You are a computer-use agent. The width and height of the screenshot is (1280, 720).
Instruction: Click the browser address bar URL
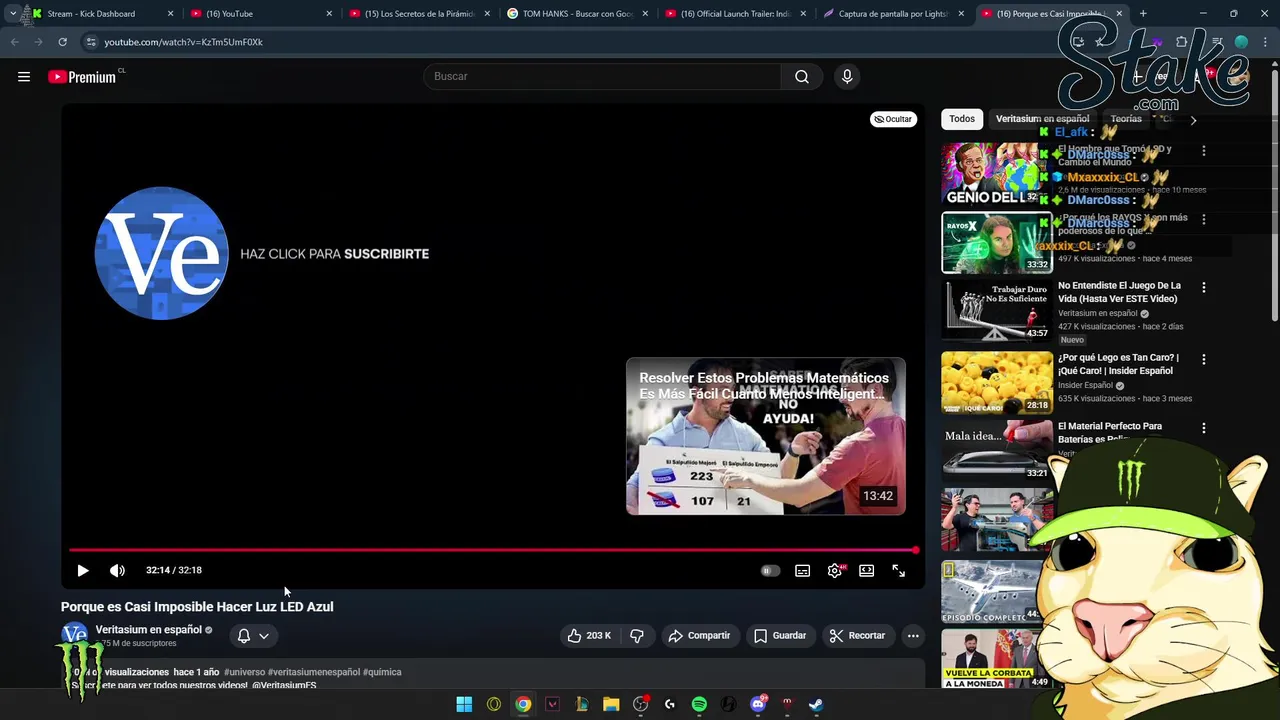(184, 42)
